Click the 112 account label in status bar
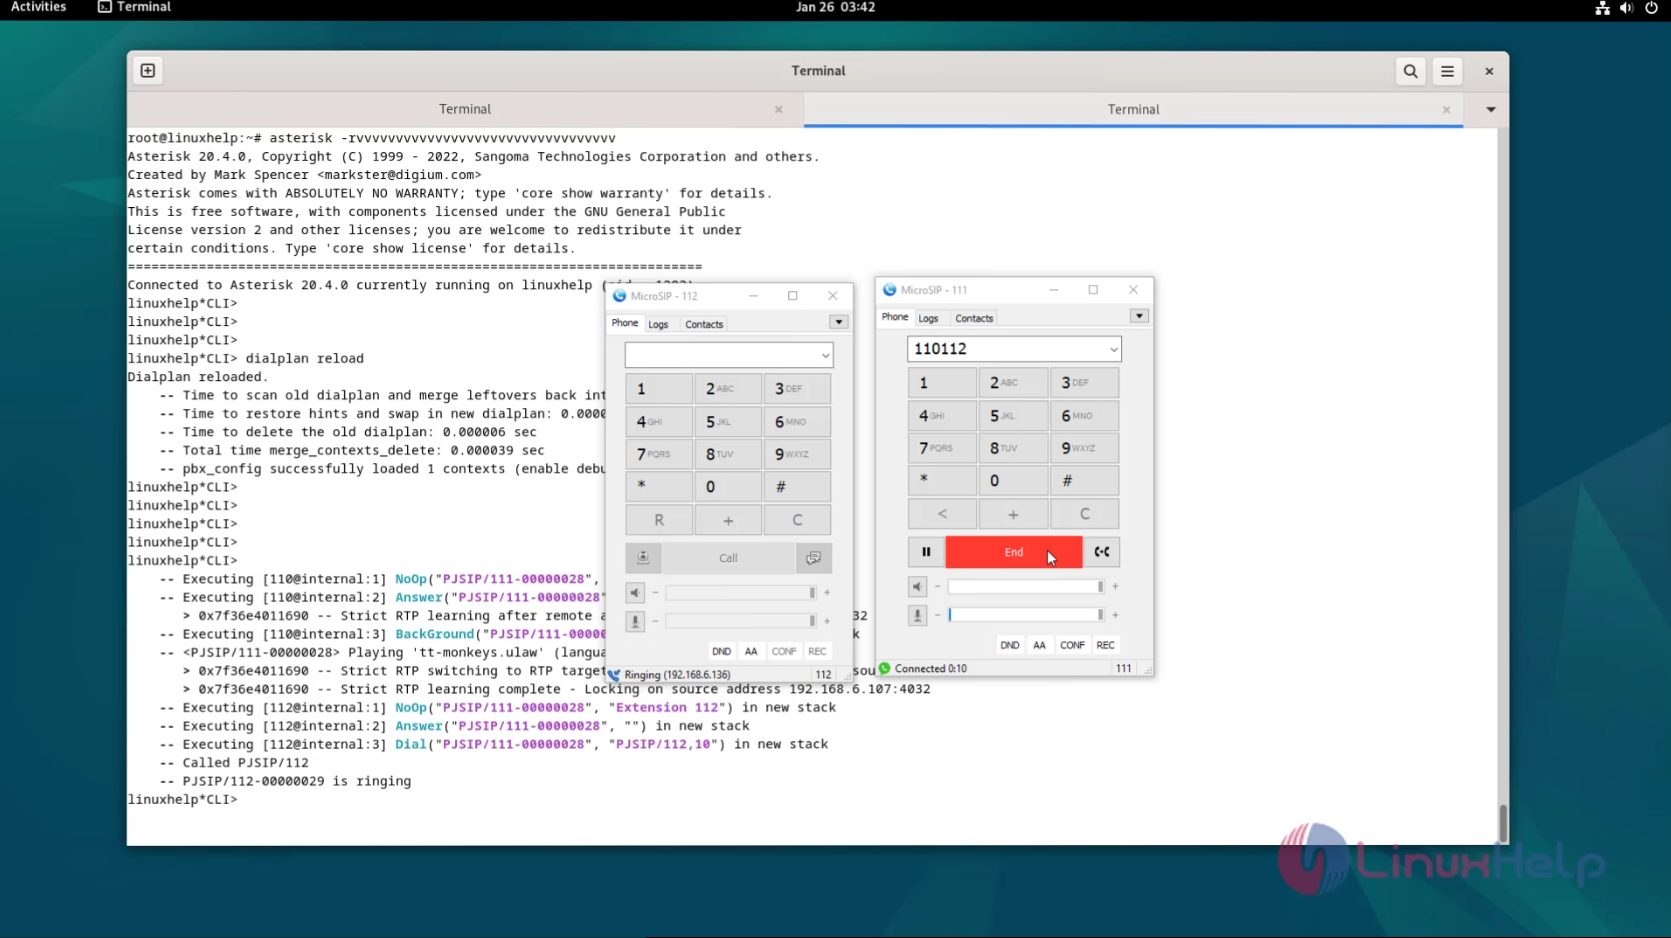The image size is (1671, 938). point(823,675)
